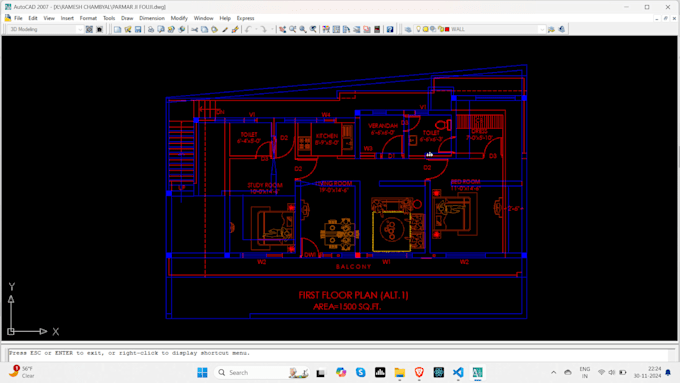The width and height of the screenshot is (680, 383).
Task: Open the Edit menu
Action: click(33, 18)
